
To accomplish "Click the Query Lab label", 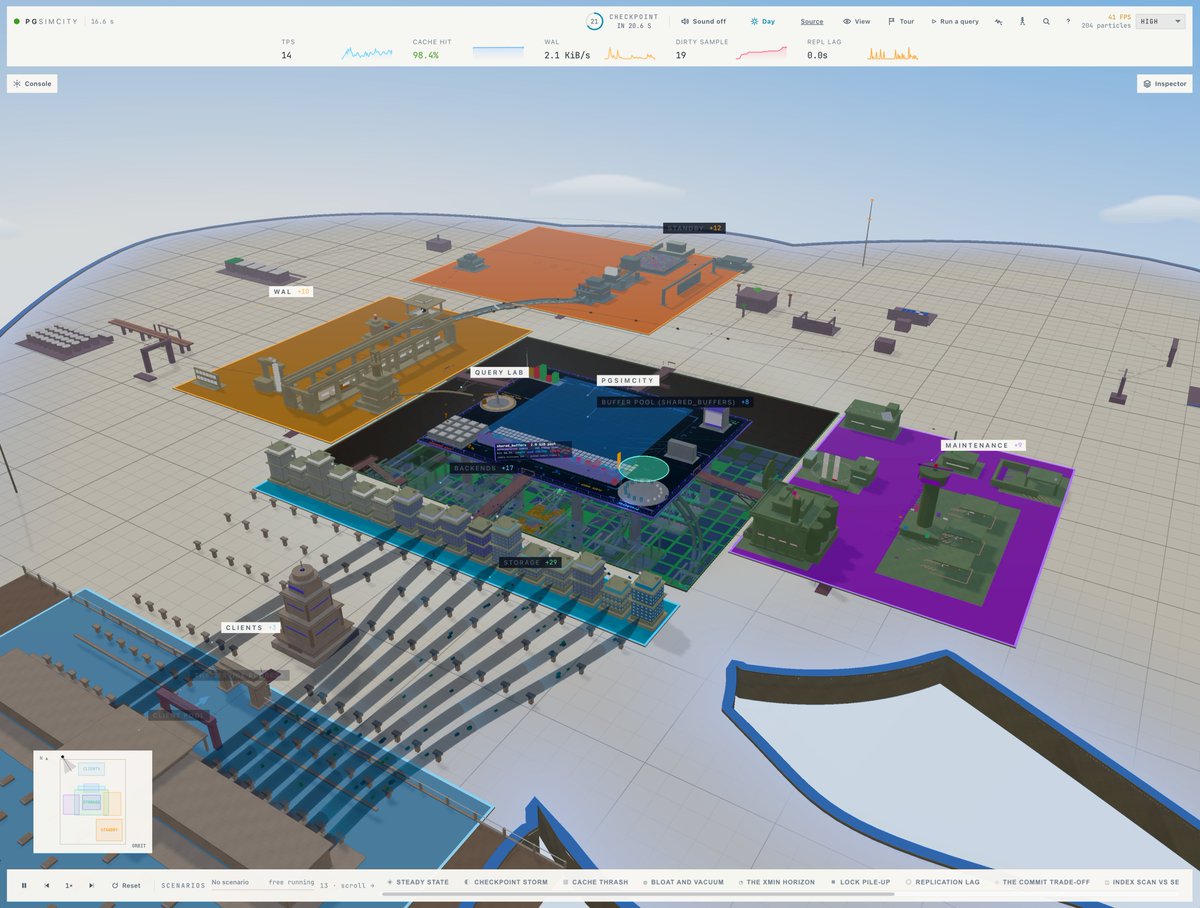I will tap(499, 372).
